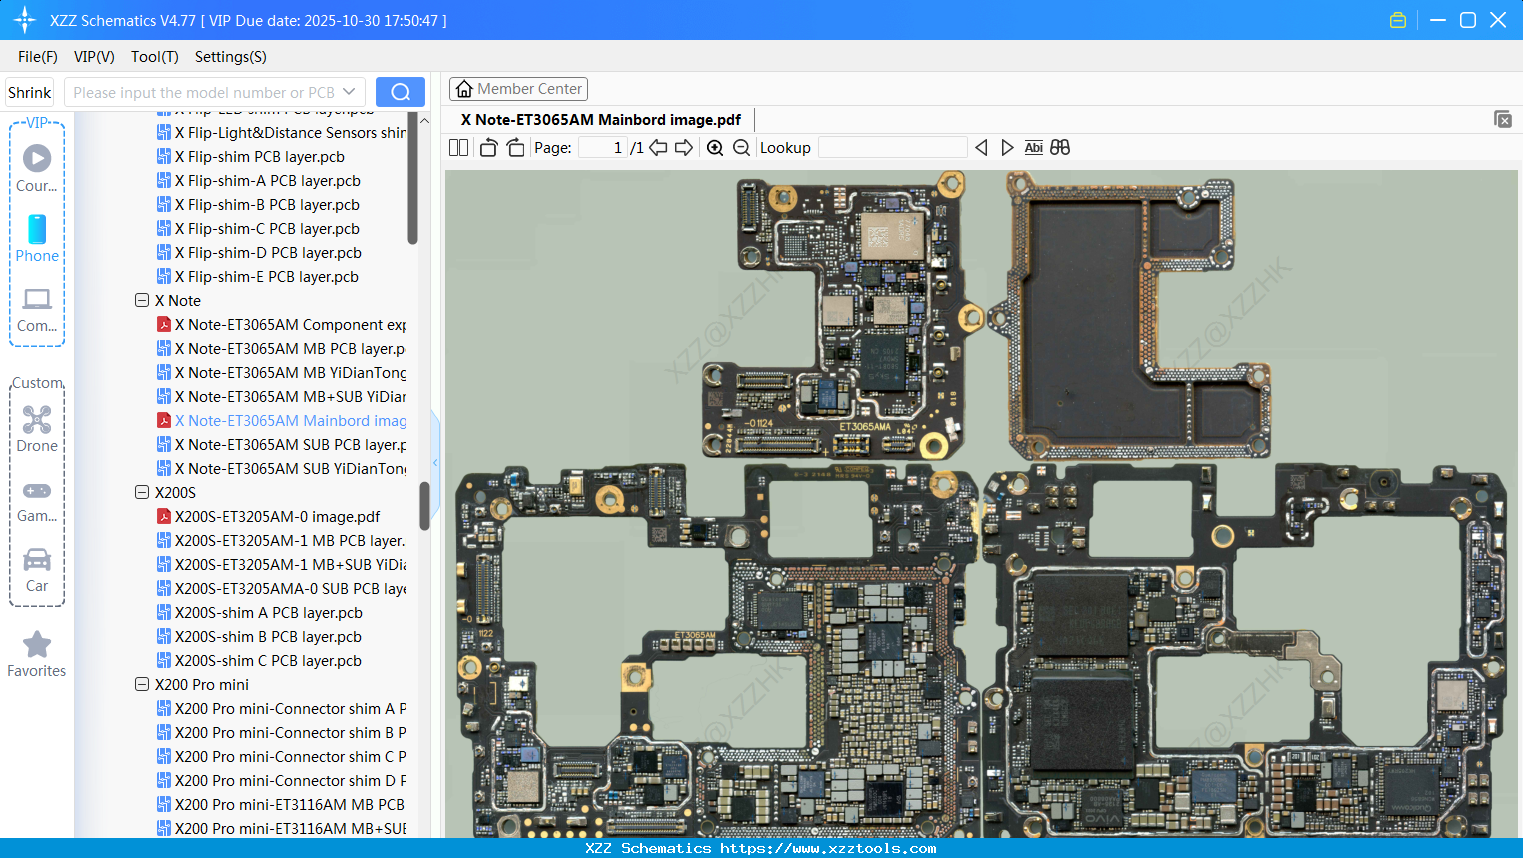
Task: Open the Member Center
Action: pos(518,88)
